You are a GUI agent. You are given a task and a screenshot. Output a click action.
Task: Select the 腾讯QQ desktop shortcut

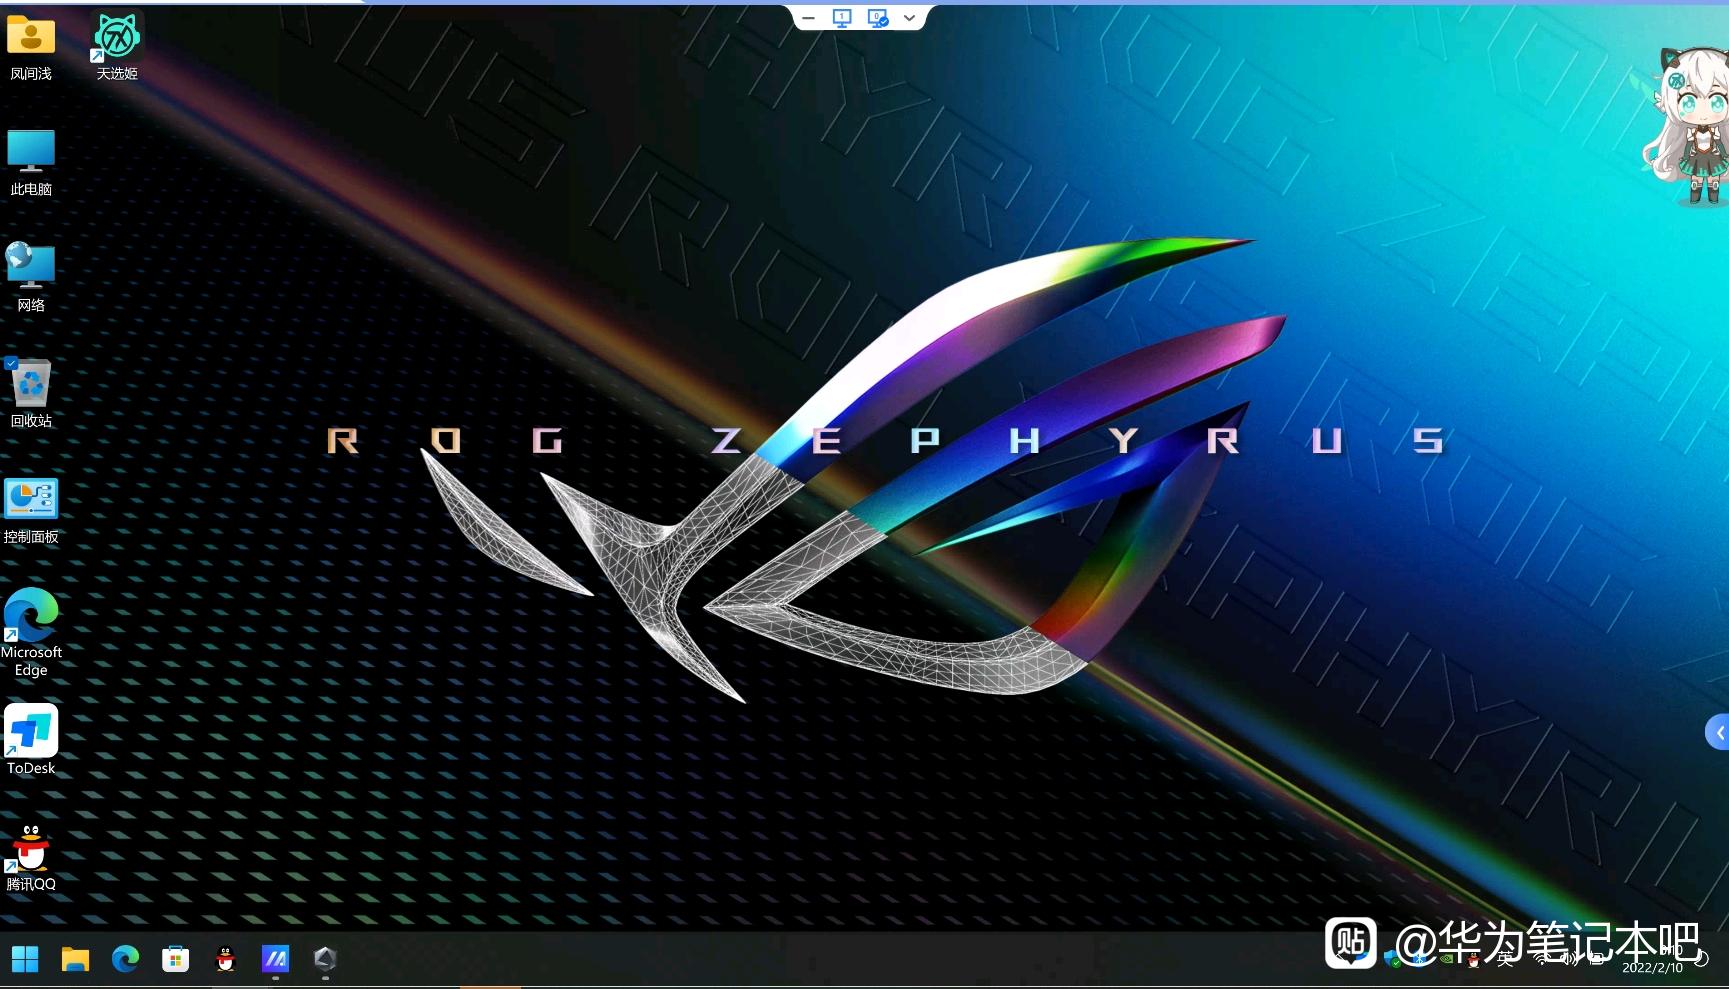31,858
